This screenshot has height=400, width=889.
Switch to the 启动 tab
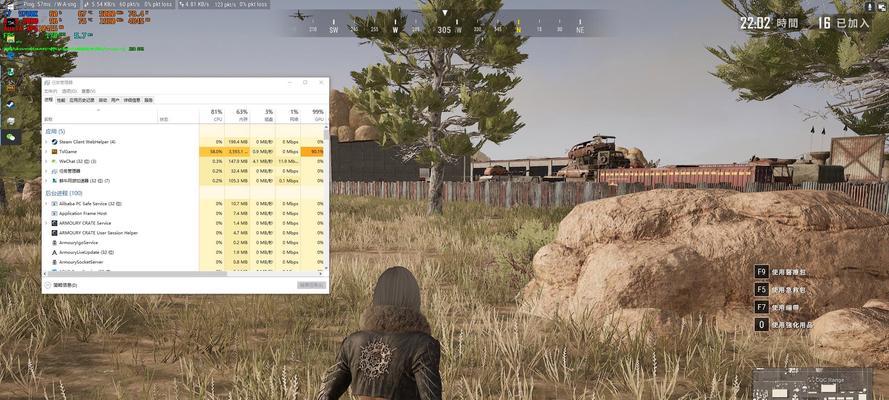tap(103, 100)
